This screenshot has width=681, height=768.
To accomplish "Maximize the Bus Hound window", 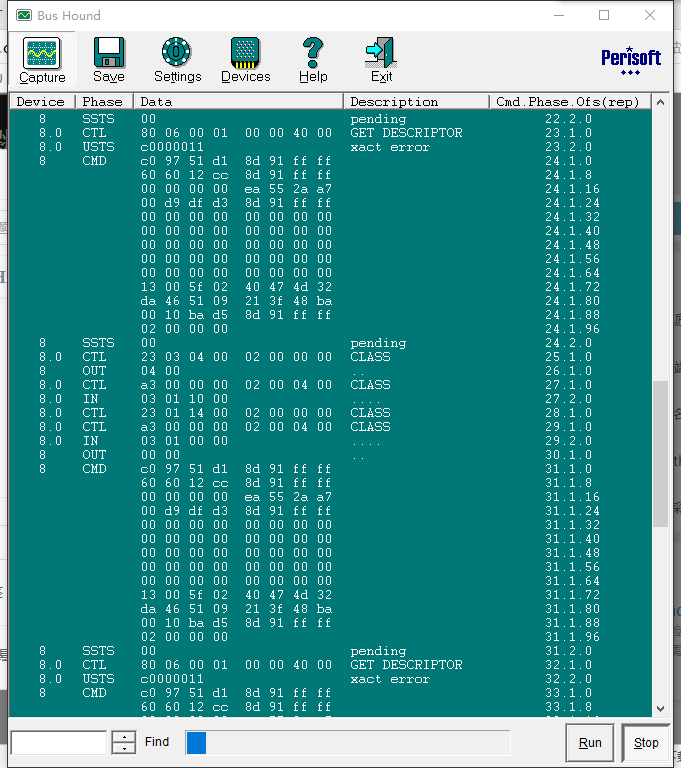I will [604, 15].
